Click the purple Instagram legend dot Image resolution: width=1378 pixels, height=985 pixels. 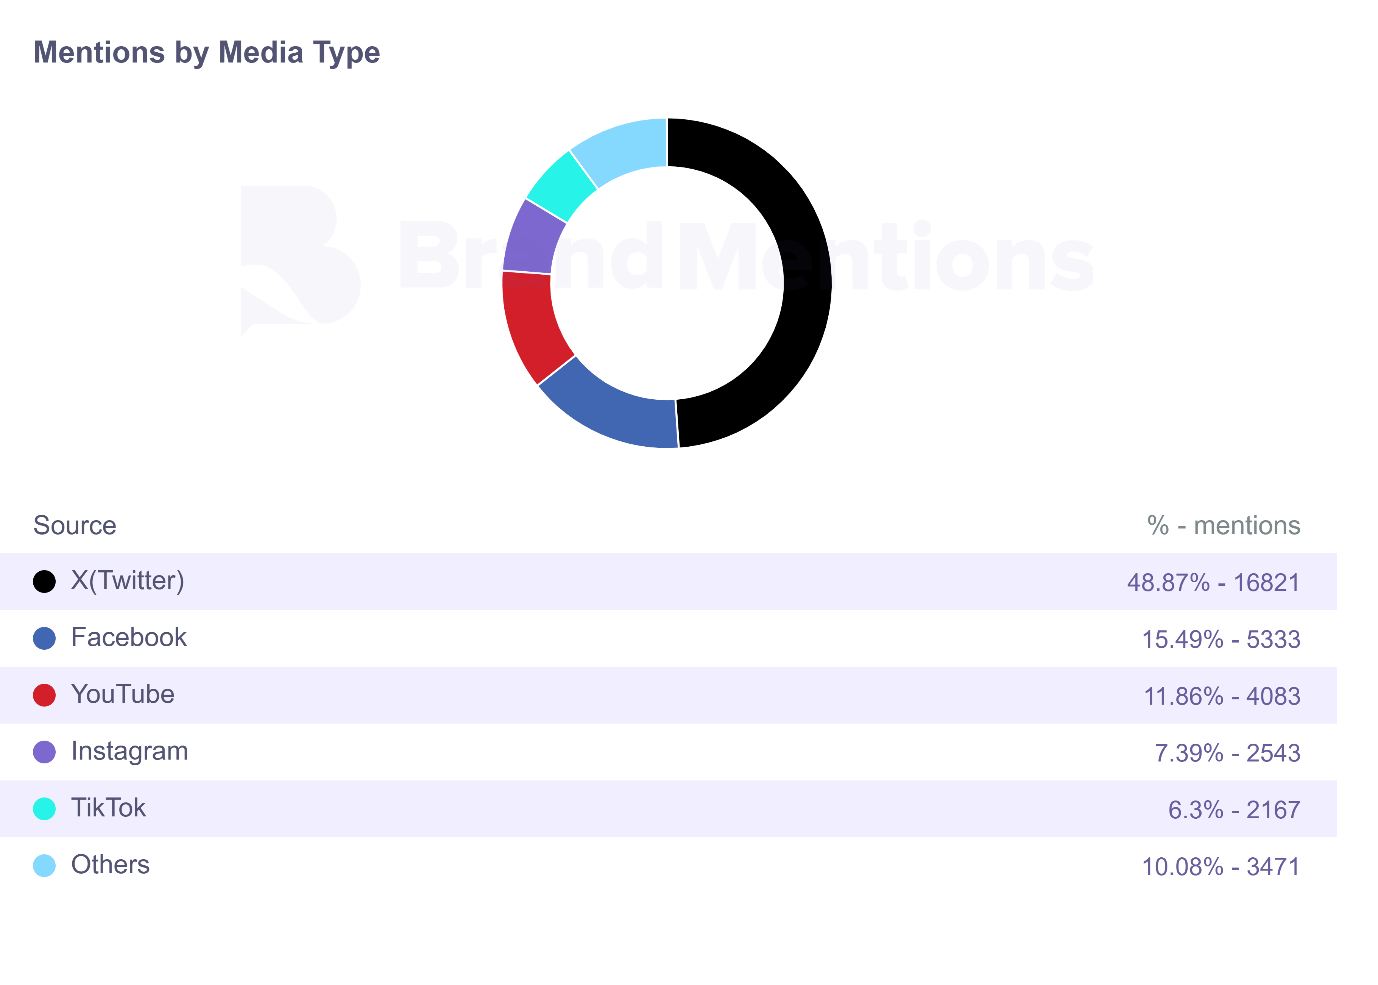pos(44,752)
